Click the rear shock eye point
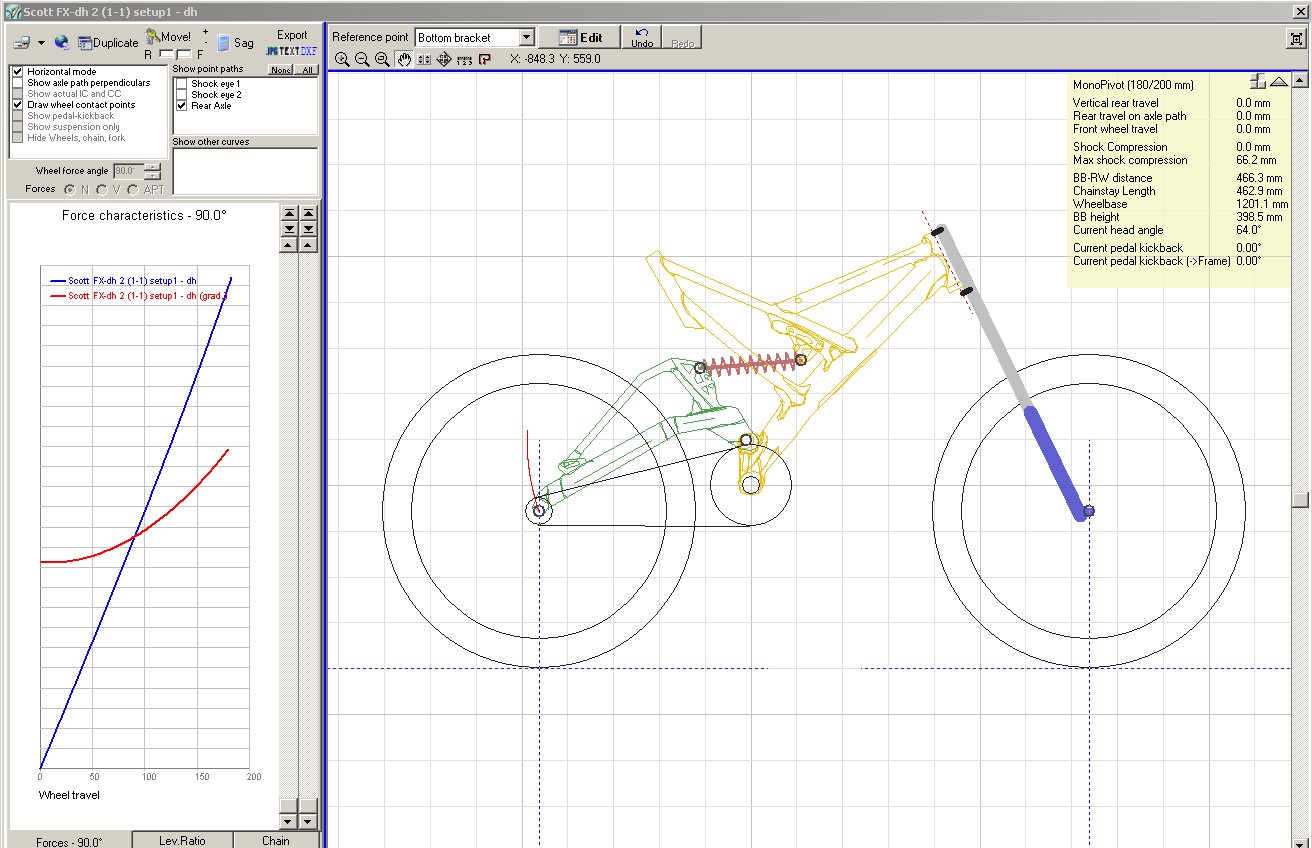The height and width of the screenshot is (848, 1312). pyautogui.click(x=701, y=368)
